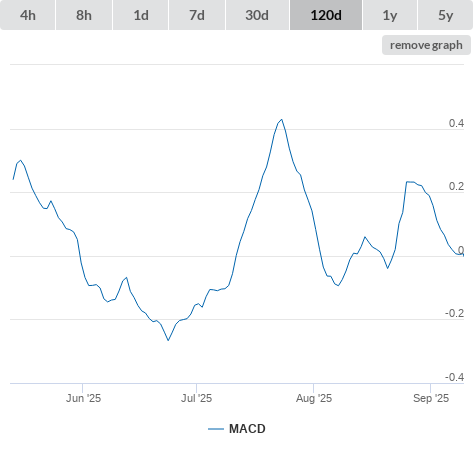
Task: Click the 0.2 y-axis value
Action: [x=456, y=186]
